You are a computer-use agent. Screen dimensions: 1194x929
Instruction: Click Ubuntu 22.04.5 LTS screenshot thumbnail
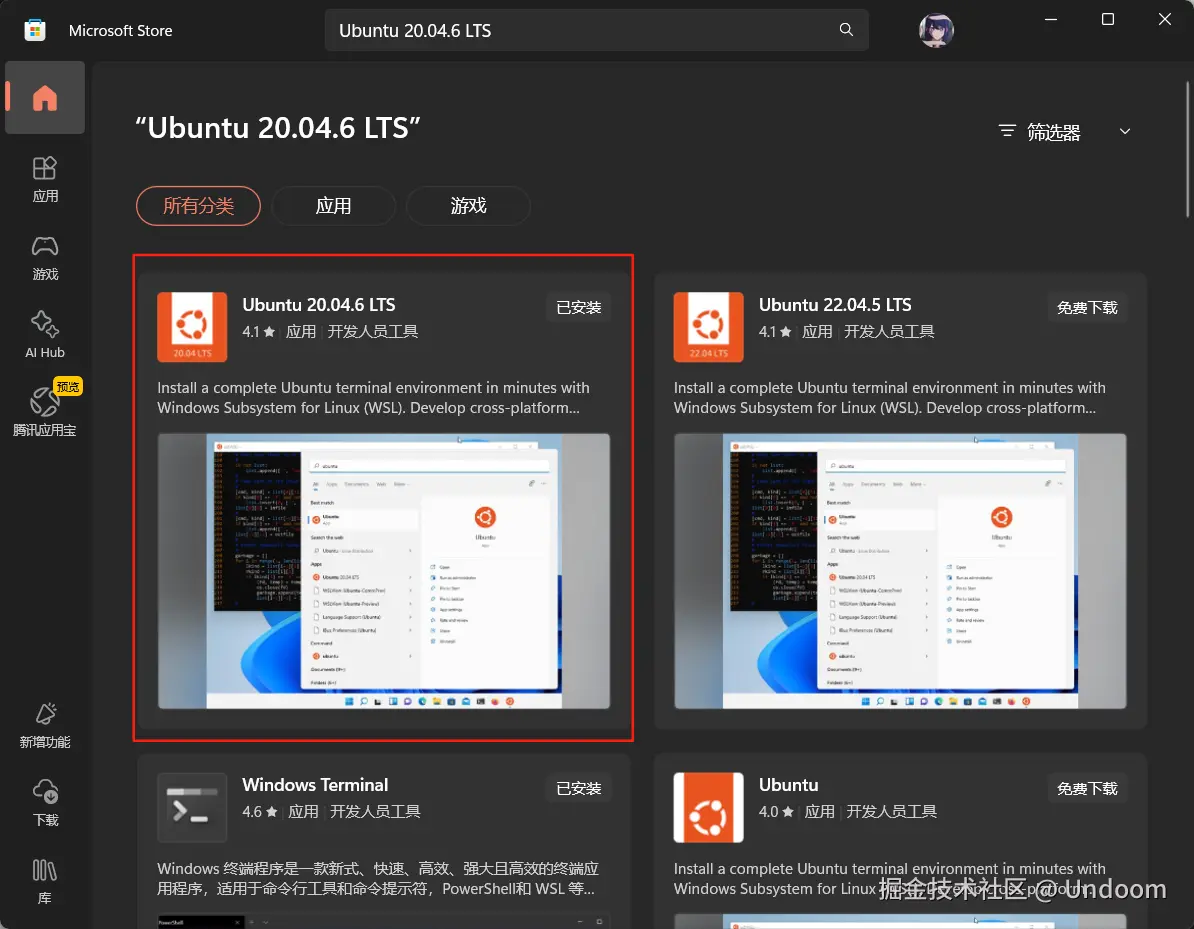point(899,571)
